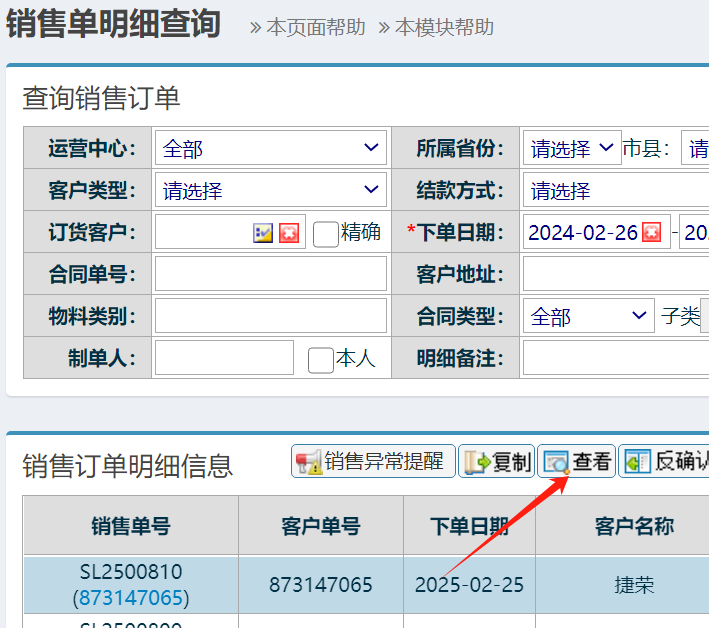Enable the 精确 exact match checkbox
Image resolution: width=709 pixels, height=628 pixels.
pyautogui.click(x=325, y=234)
